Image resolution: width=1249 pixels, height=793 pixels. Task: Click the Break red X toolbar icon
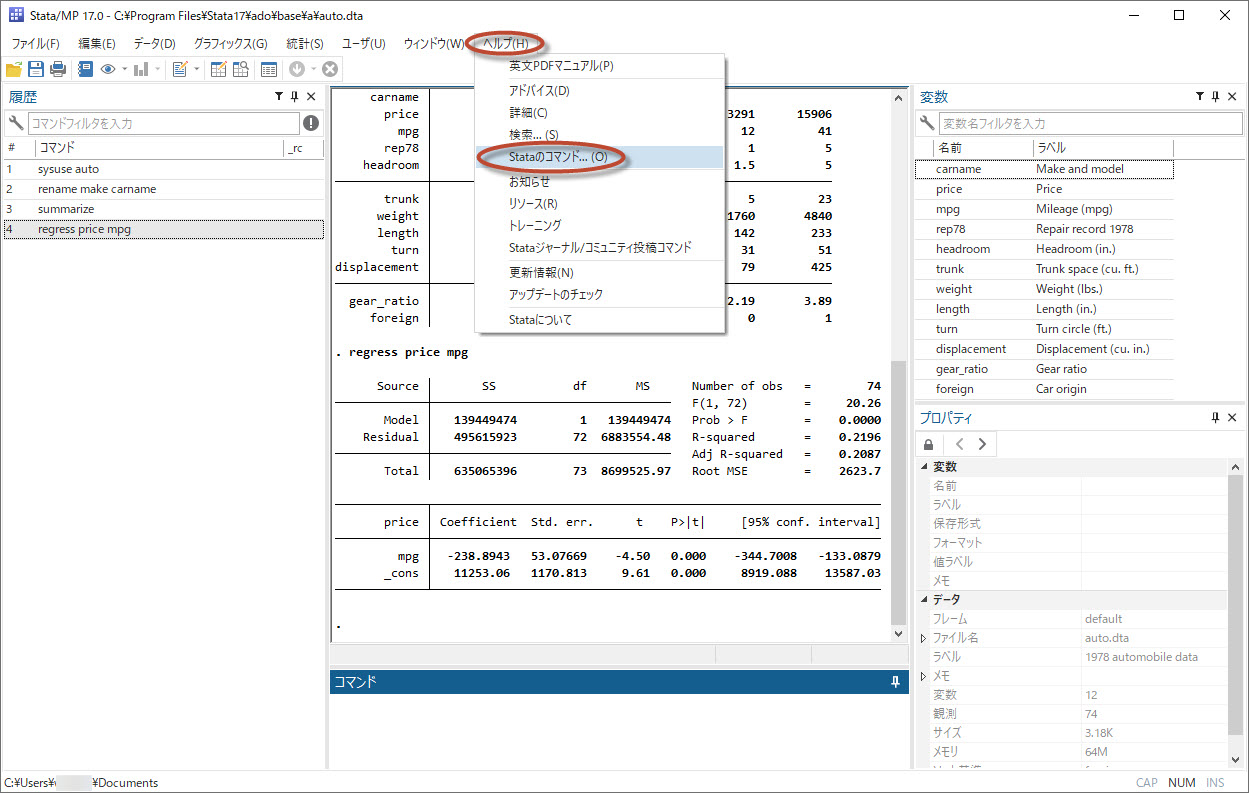click(x=330, y=69)
